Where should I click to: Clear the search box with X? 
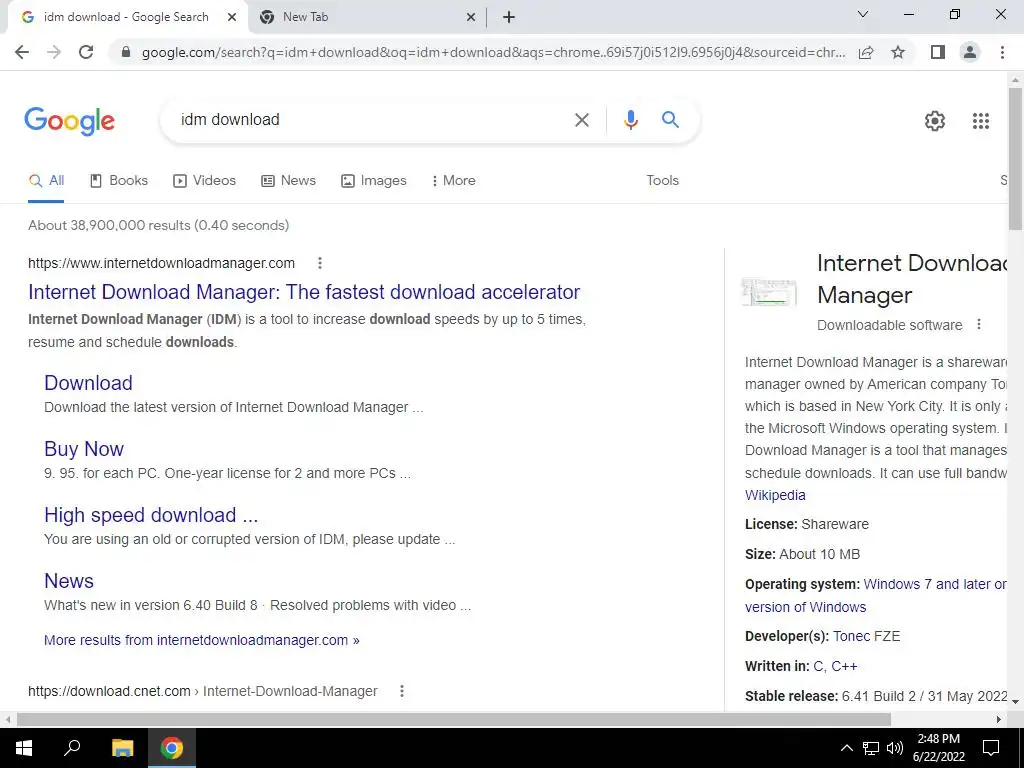coord(581,120)
